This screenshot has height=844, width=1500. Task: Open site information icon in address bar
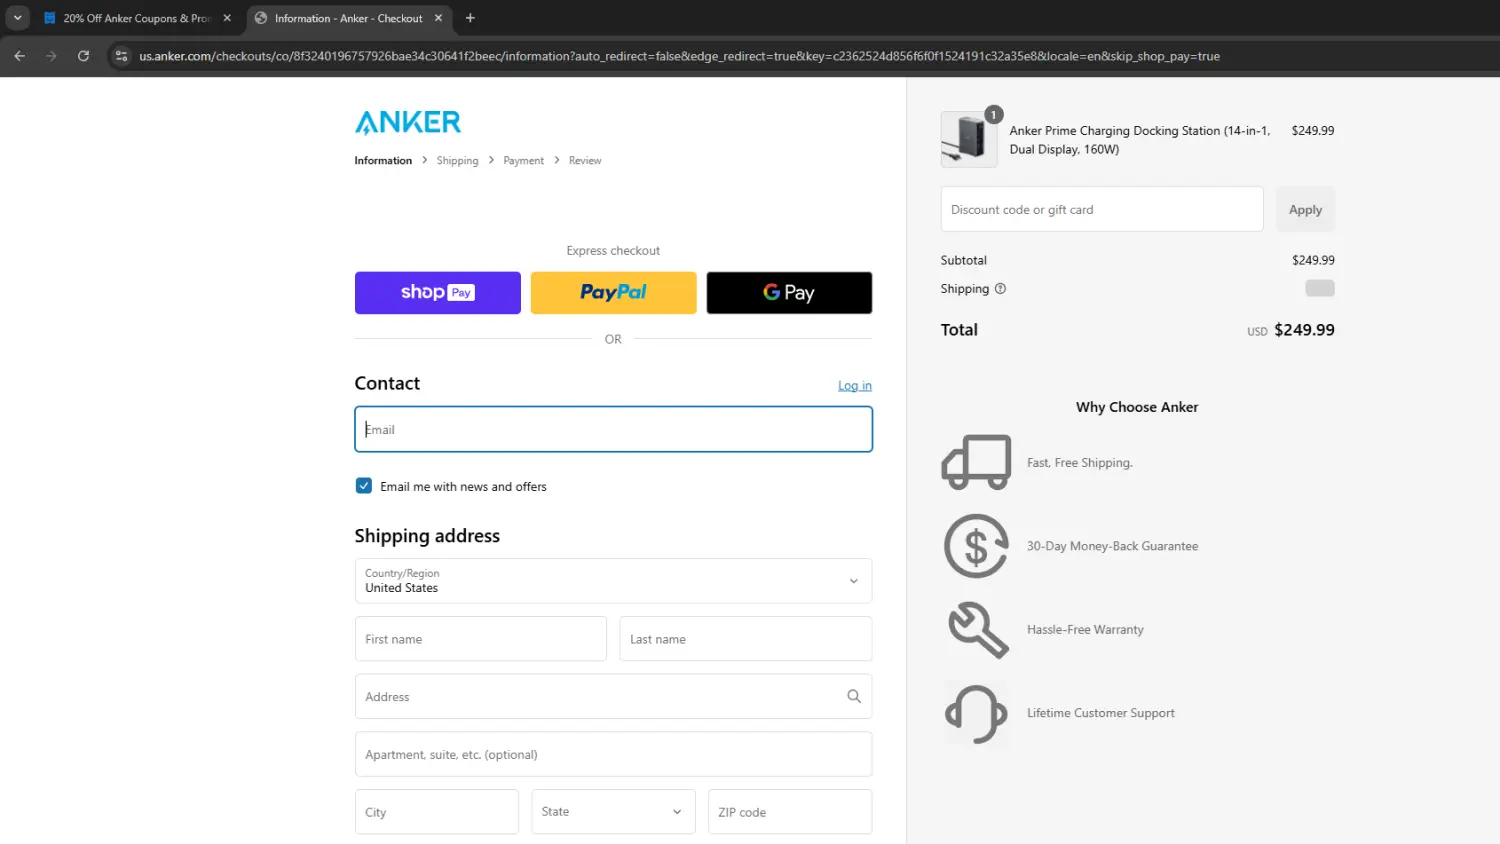click(x=121, y=56)
